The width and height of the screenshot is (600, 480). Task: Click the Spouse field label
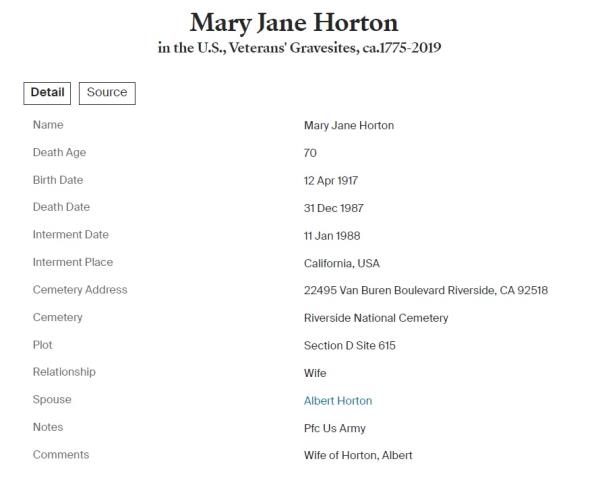pyautogui.click(x=52, y=400)
